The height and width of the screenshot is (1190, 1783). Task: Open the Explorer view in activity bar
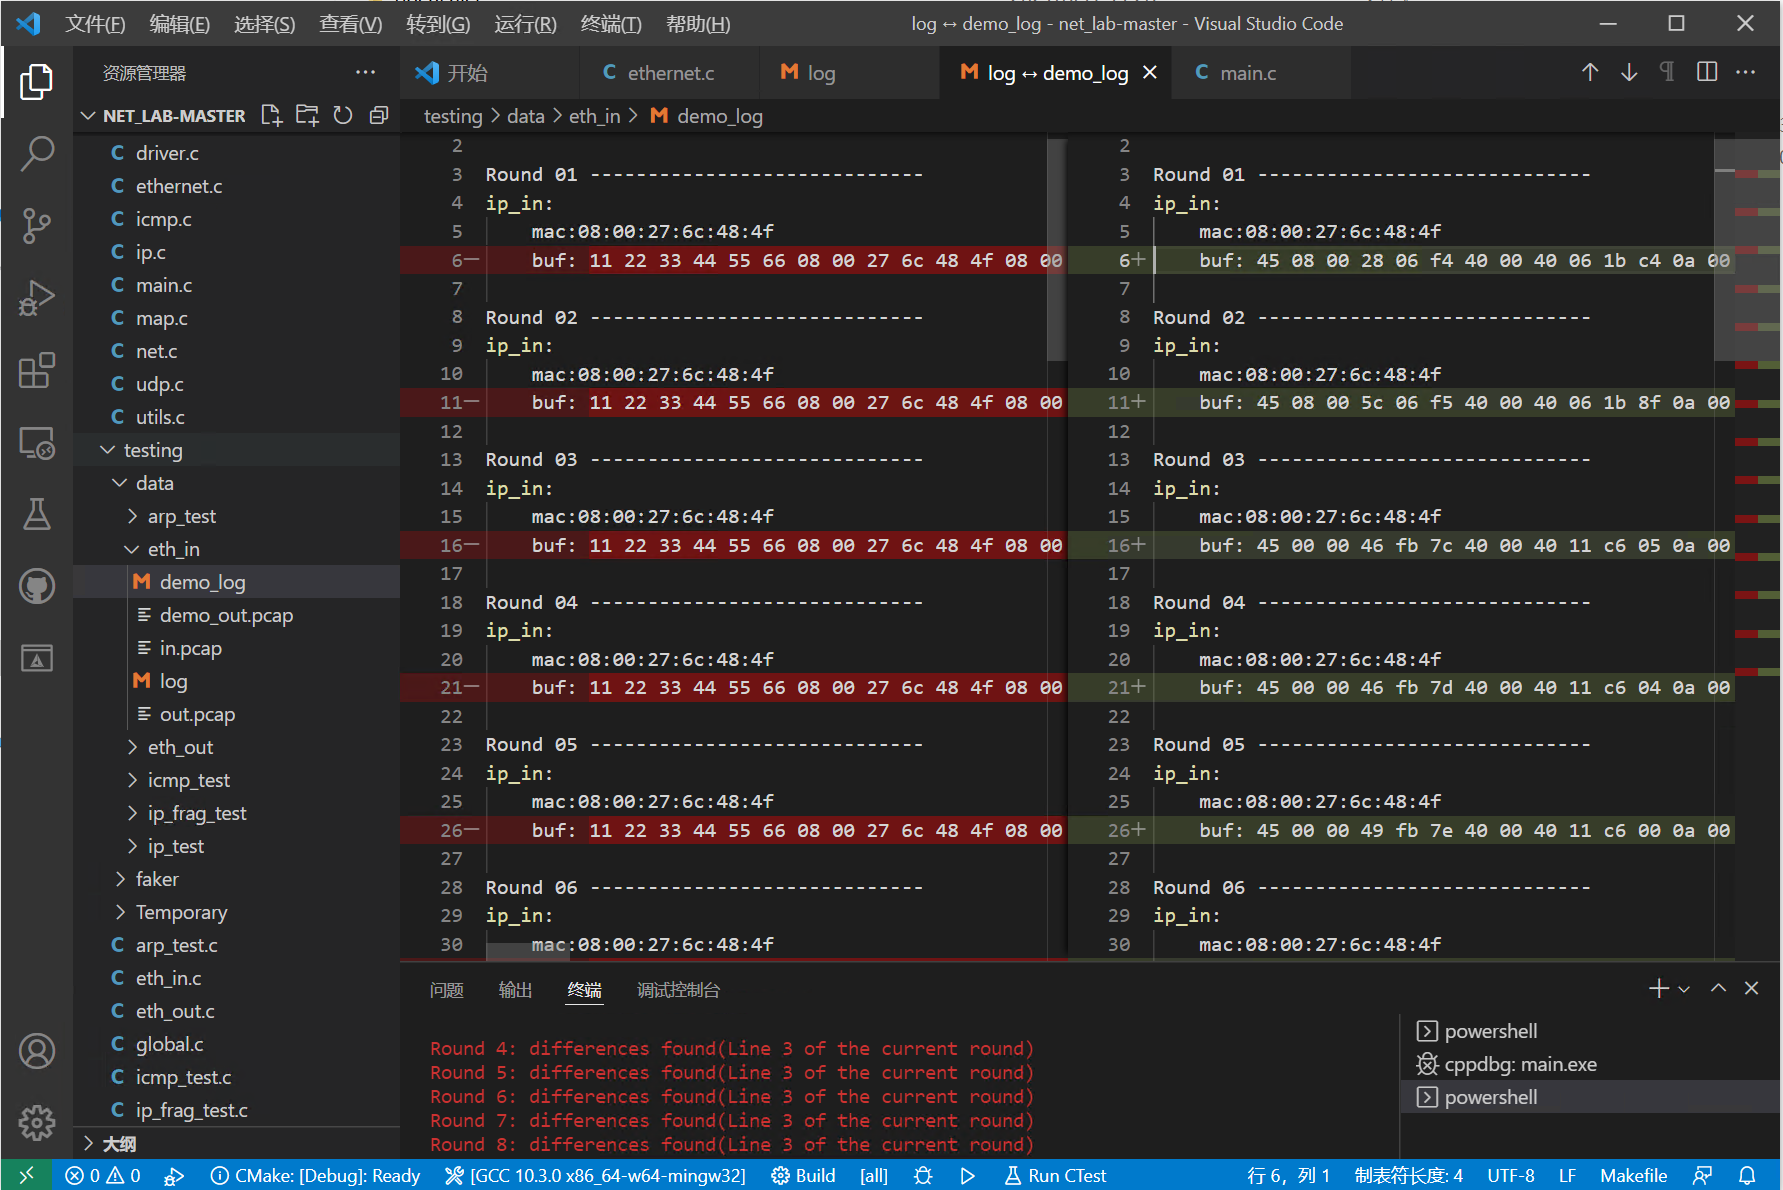[37, 82]
